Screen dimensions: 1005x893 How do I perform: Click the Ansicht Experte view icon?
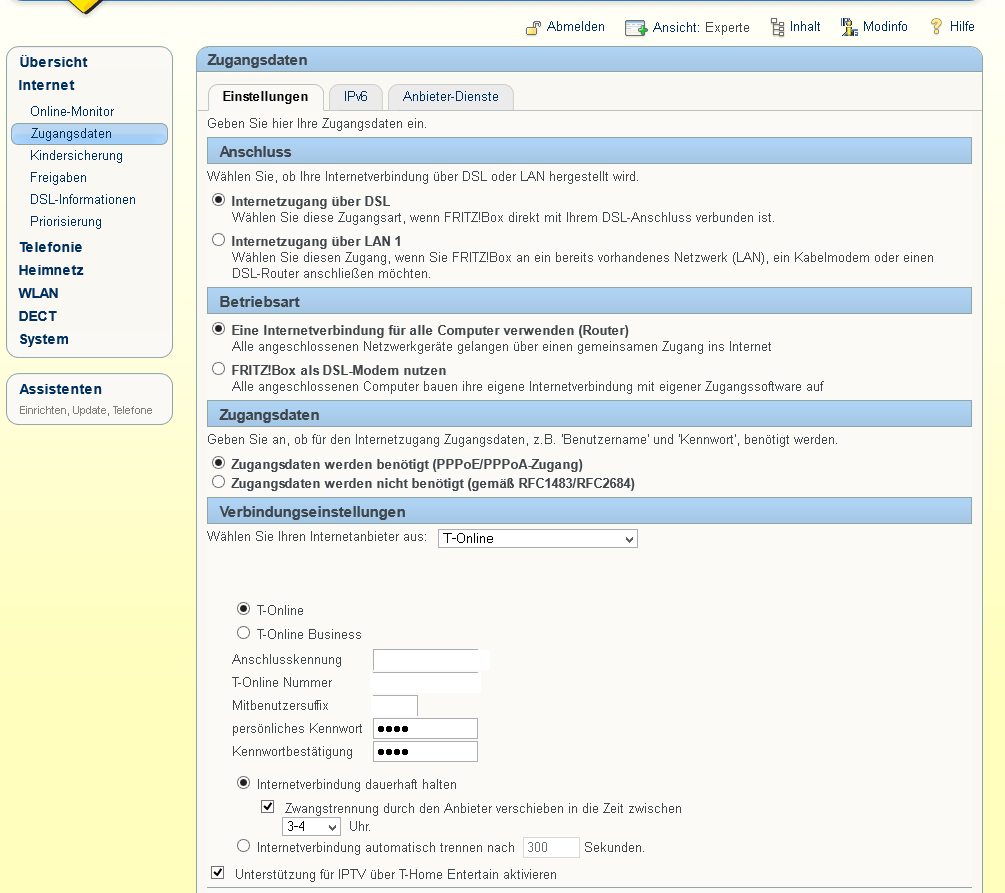click(636, 28)
